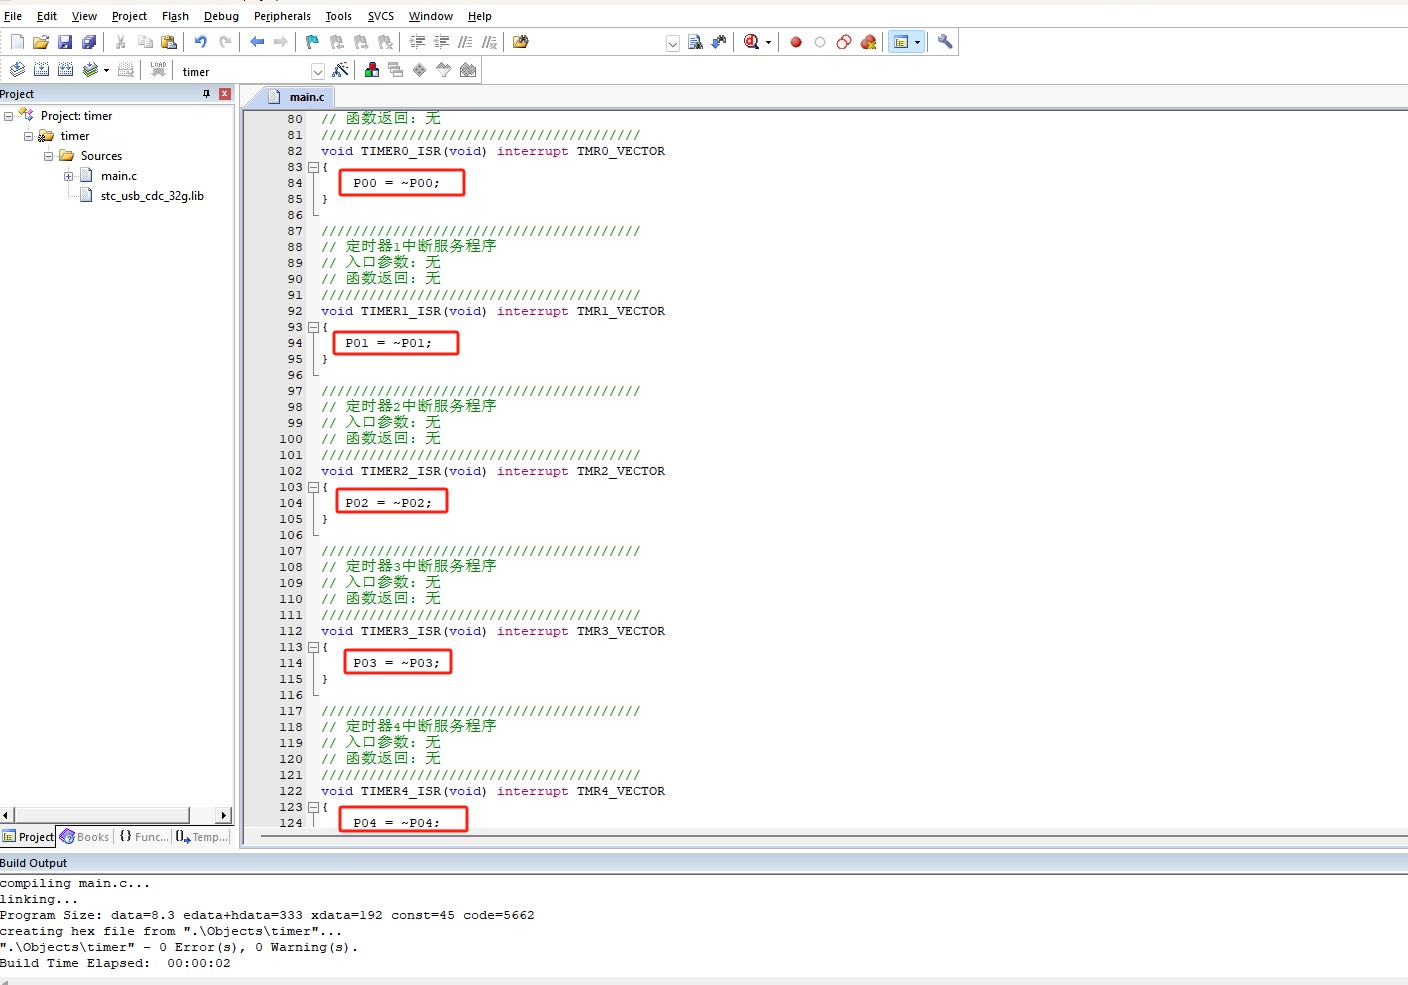Open Configuration via wrench icon
Viewport: 1408px width, 985px height.
click(945, 42)
